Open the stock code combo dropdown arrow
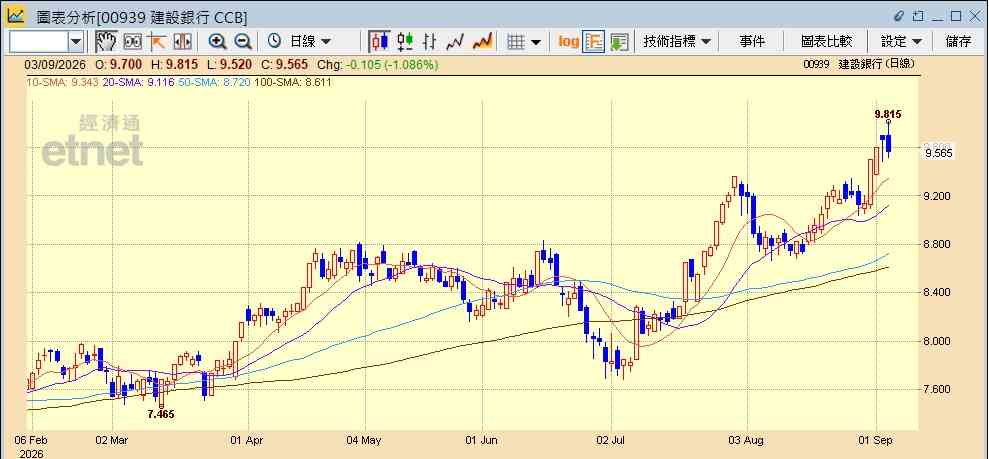 [x=76, y=42]
